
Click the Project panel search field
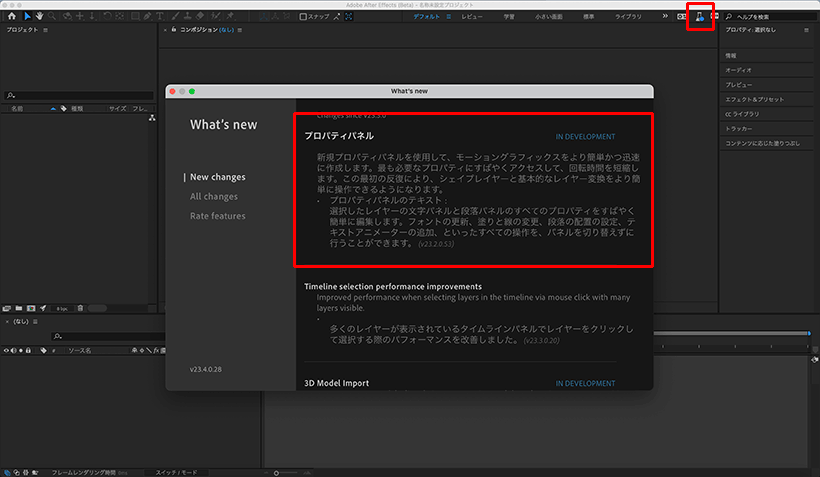pyautogui.click(x=79, y=95)
